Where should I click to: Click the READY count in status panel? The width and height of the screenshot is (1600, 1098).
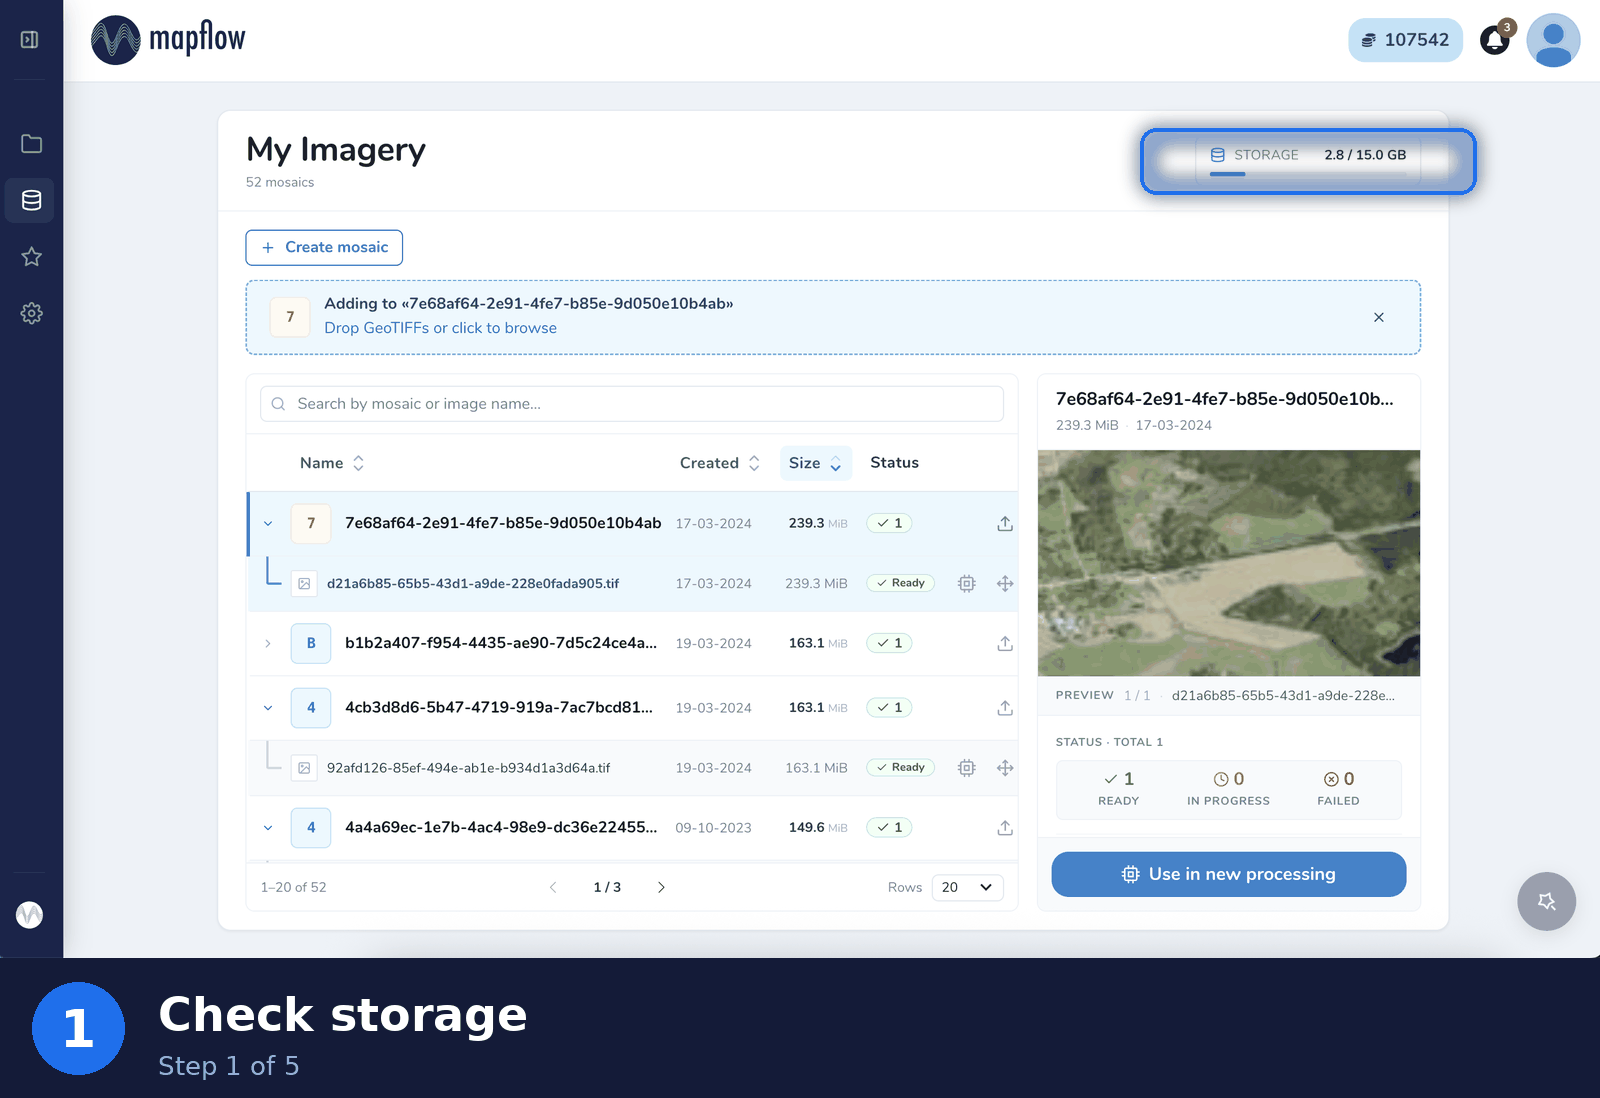click(1118, 789)
